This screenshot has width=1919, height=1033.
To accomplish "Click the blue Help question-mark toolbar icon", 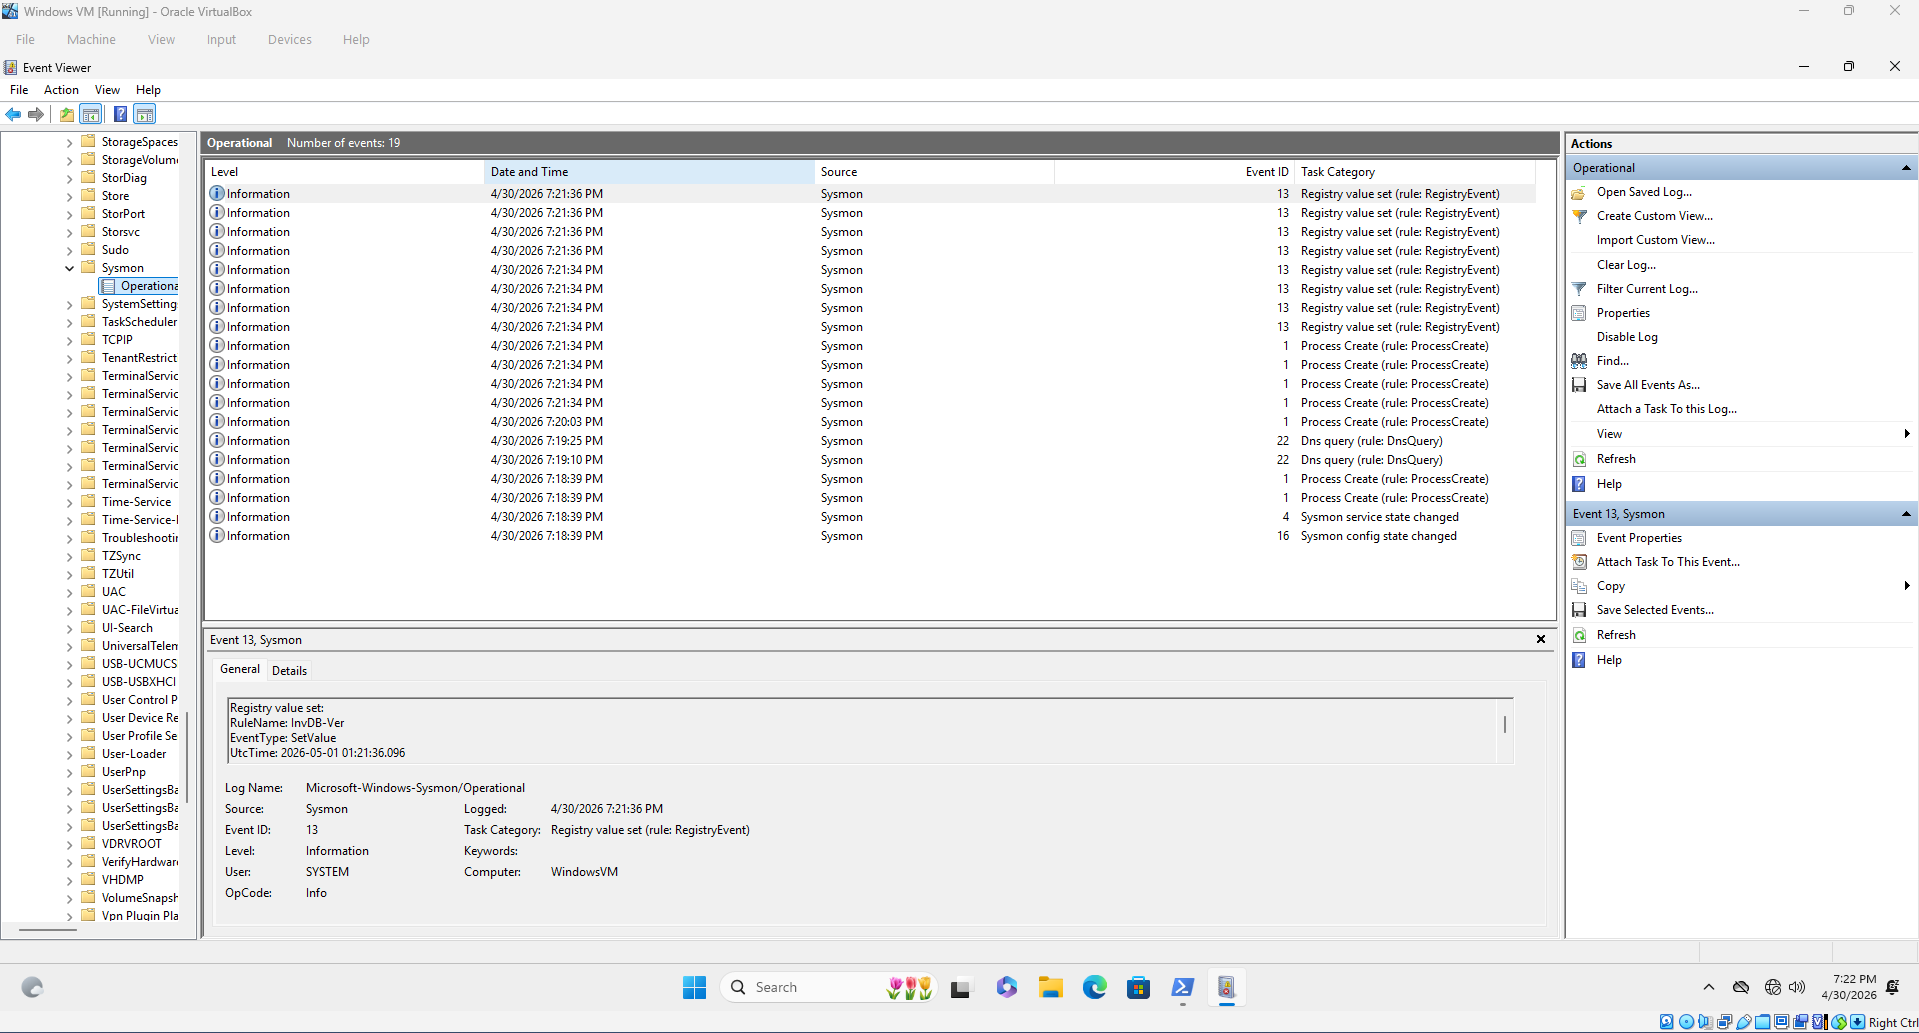I will (120, 114).
